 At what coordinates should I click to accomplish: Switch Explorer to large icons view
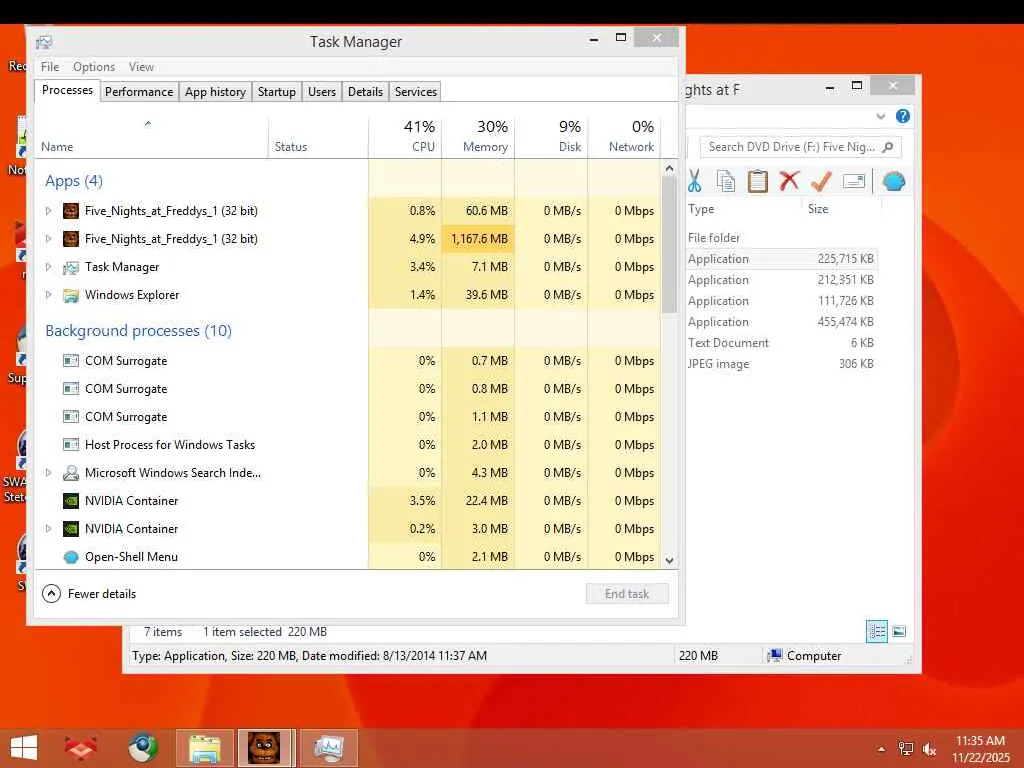point(899,632)
